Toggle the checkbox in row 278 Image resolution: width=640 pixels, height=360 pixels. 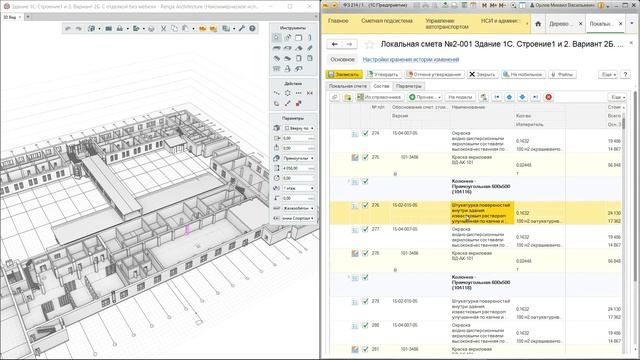pos(365,253)
